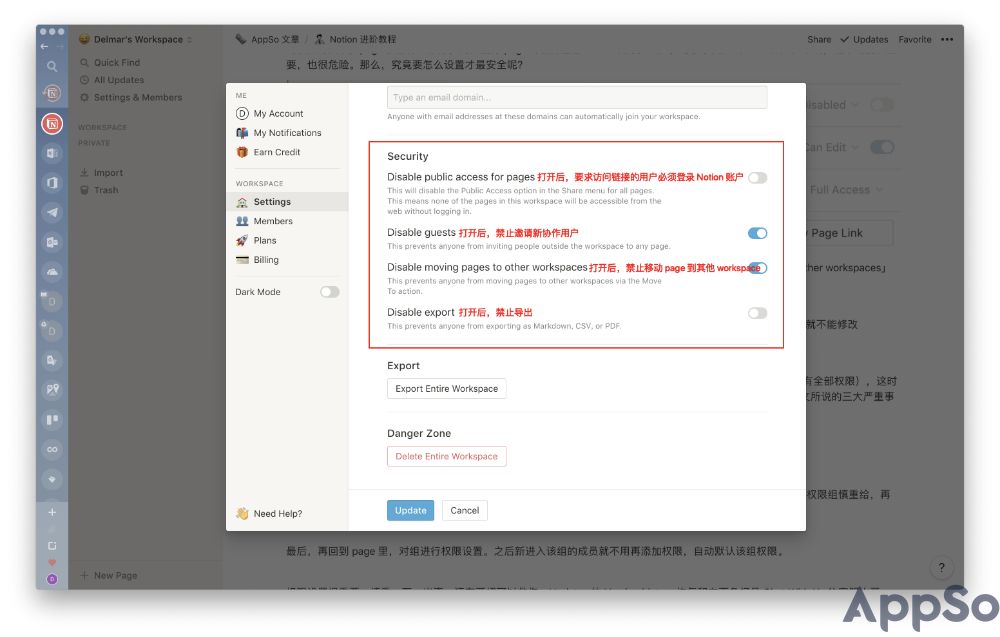This screenshot has height=637, width=1000.
Task: Click the Trash bin icon in Notion sidebar
Action: point(84,190)
